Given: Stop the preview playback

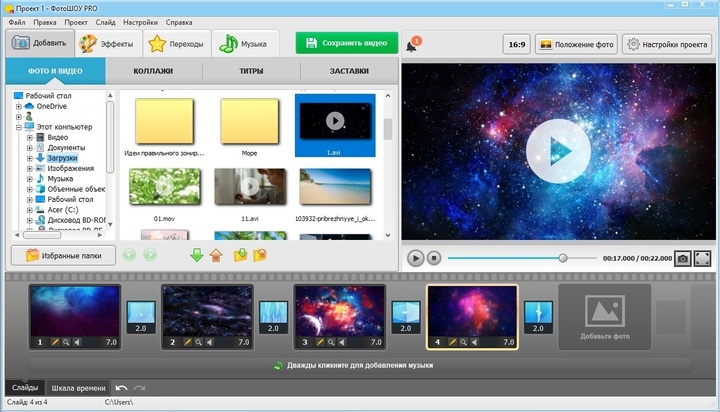Looking at the screenshot, I should 434,258.
